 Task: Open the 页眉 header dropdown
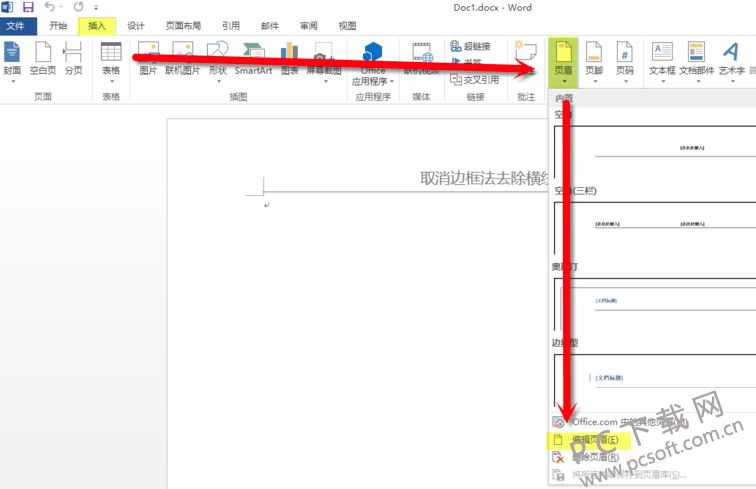point(563,59)
